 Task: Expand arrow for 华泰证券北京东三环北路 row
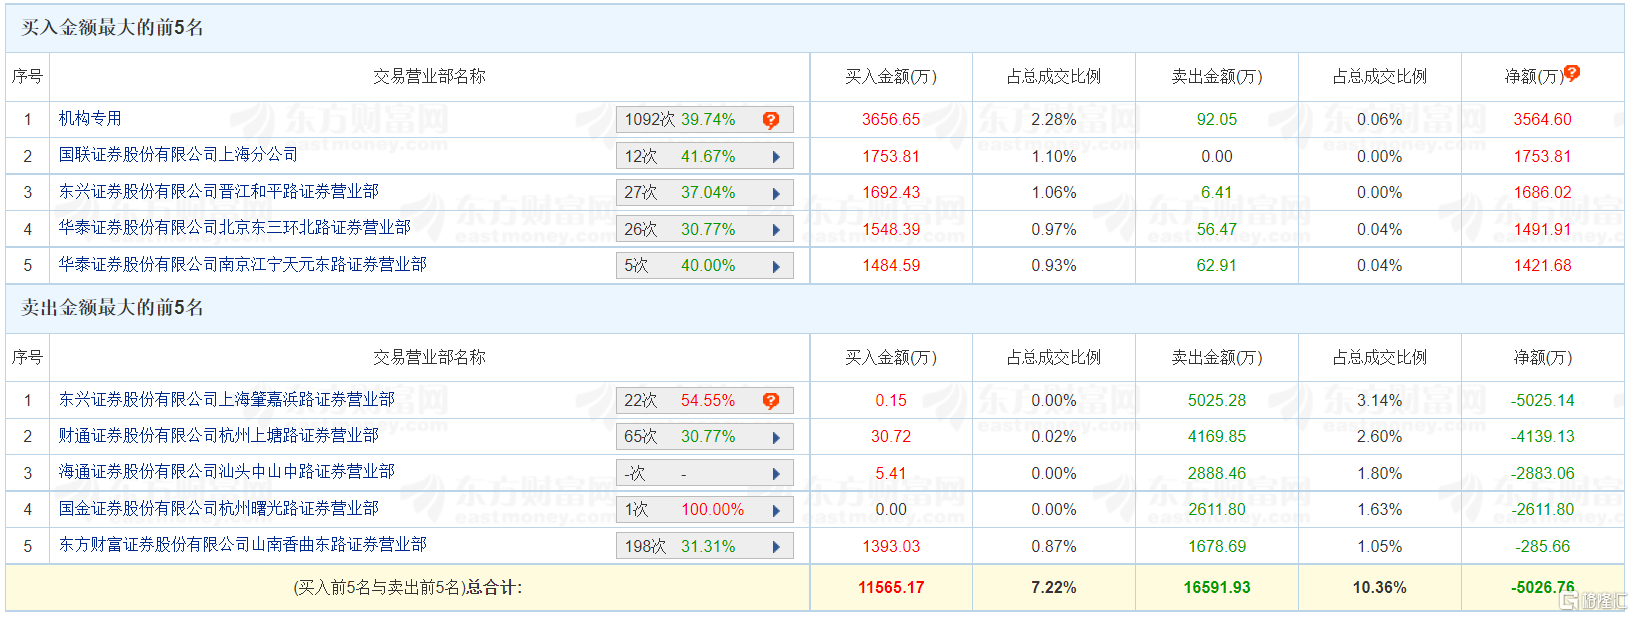tap(776, 230)
